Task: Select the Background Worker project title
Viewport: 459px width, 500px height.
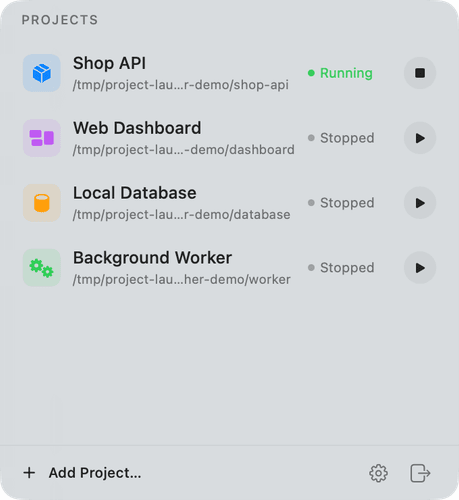Action: pos(152,258)
